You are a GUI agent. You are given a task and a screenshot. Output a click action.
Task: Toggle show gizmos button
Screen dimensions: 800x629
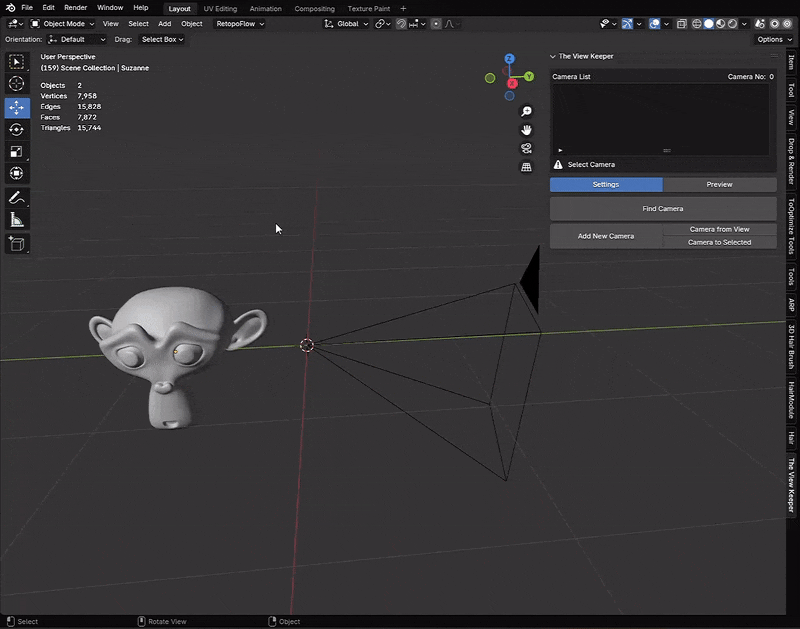pyautogui.click(x=628, y=24)
